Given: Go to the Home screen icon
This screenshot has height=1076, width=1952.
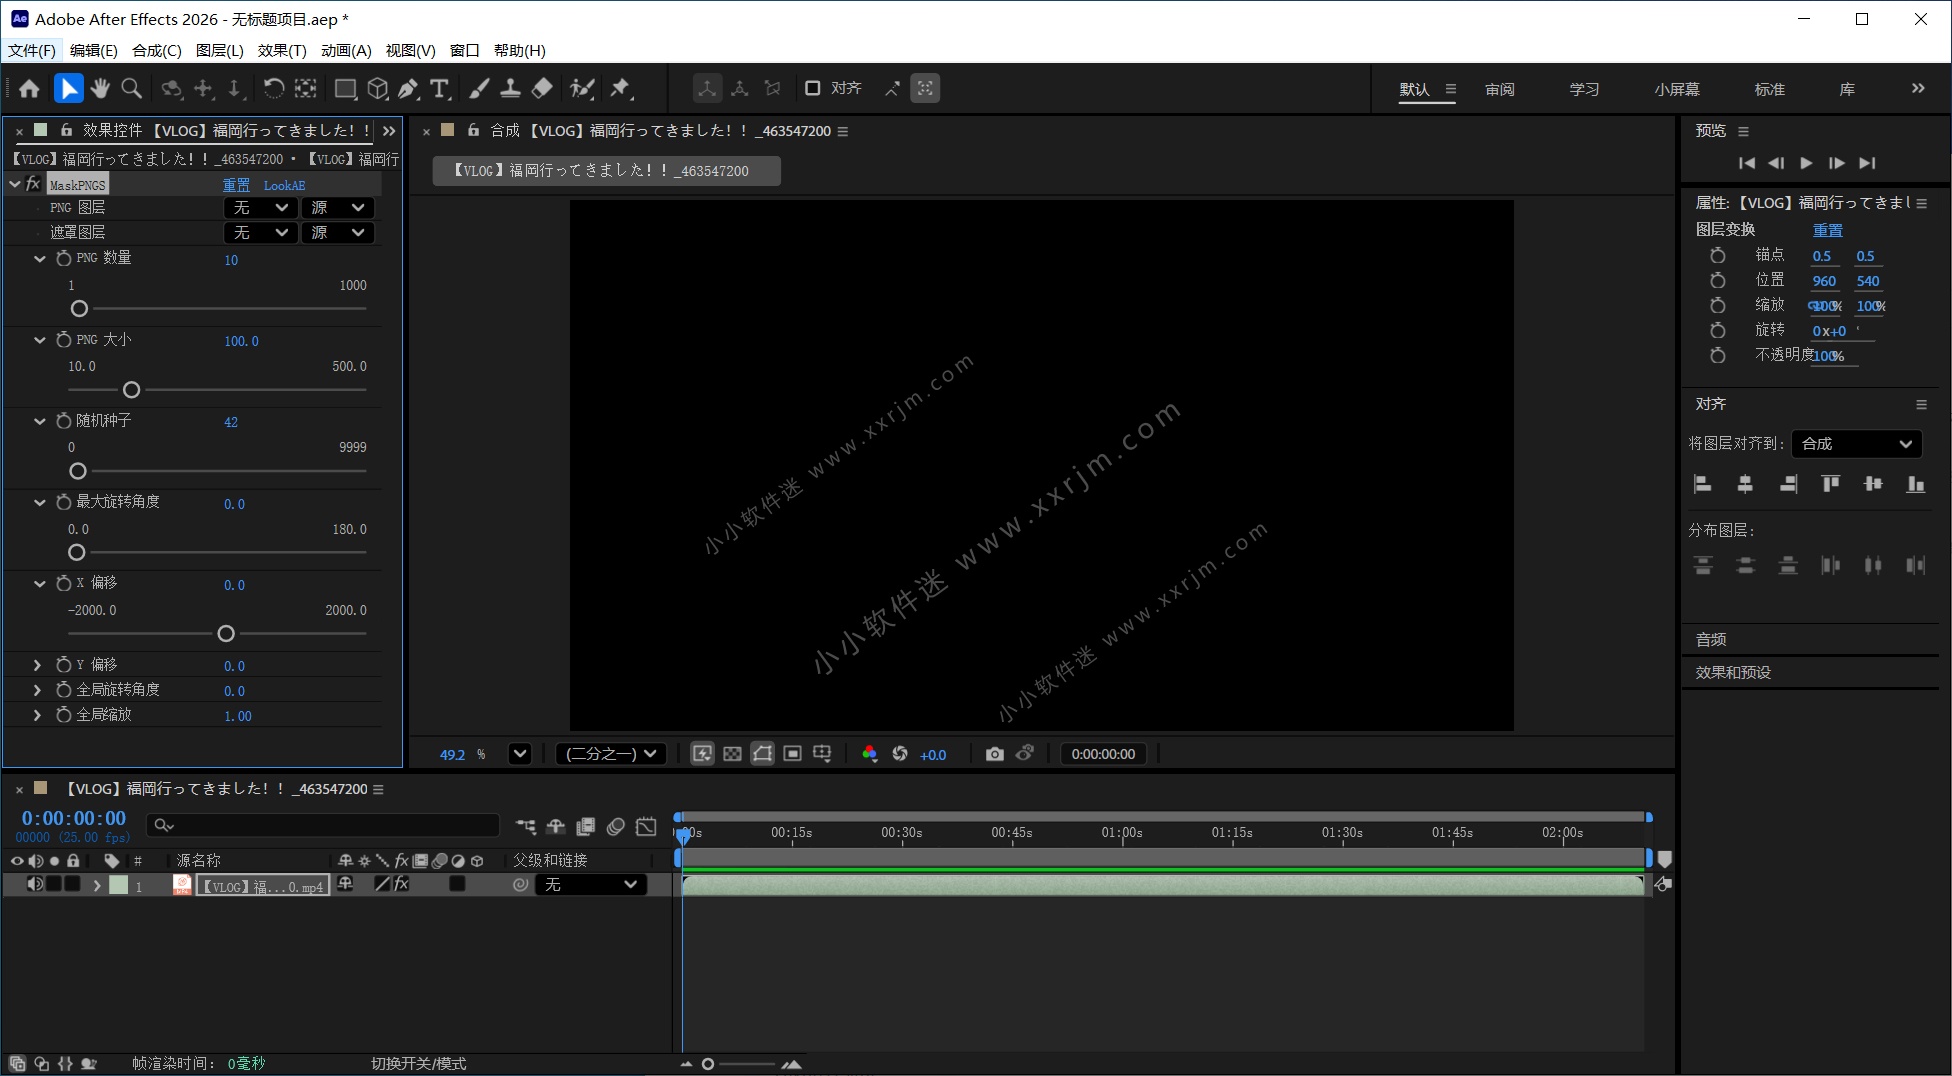Looking at the screenshot, I should [29, 89].
